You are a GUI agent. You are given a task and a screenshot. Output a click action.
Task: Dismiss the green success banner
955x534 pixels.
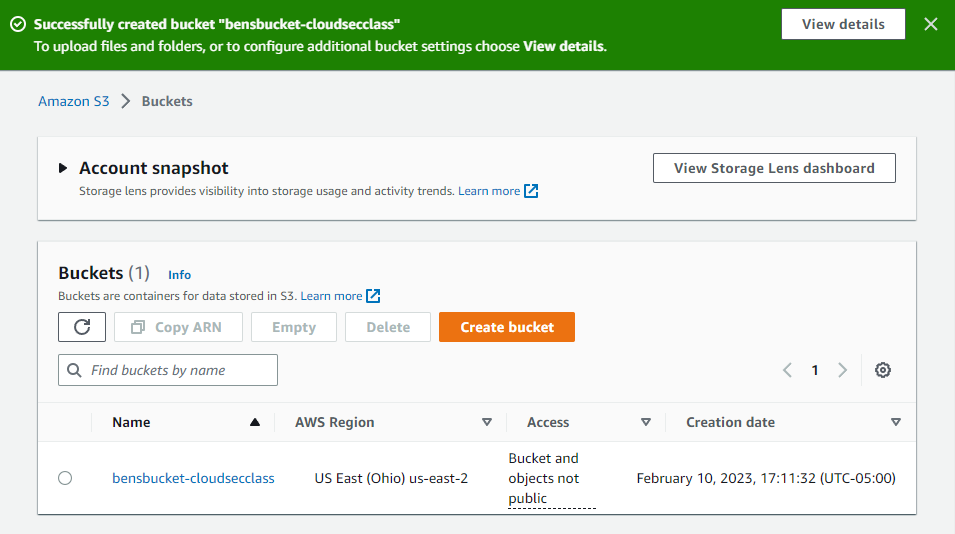tap(931, 24)
